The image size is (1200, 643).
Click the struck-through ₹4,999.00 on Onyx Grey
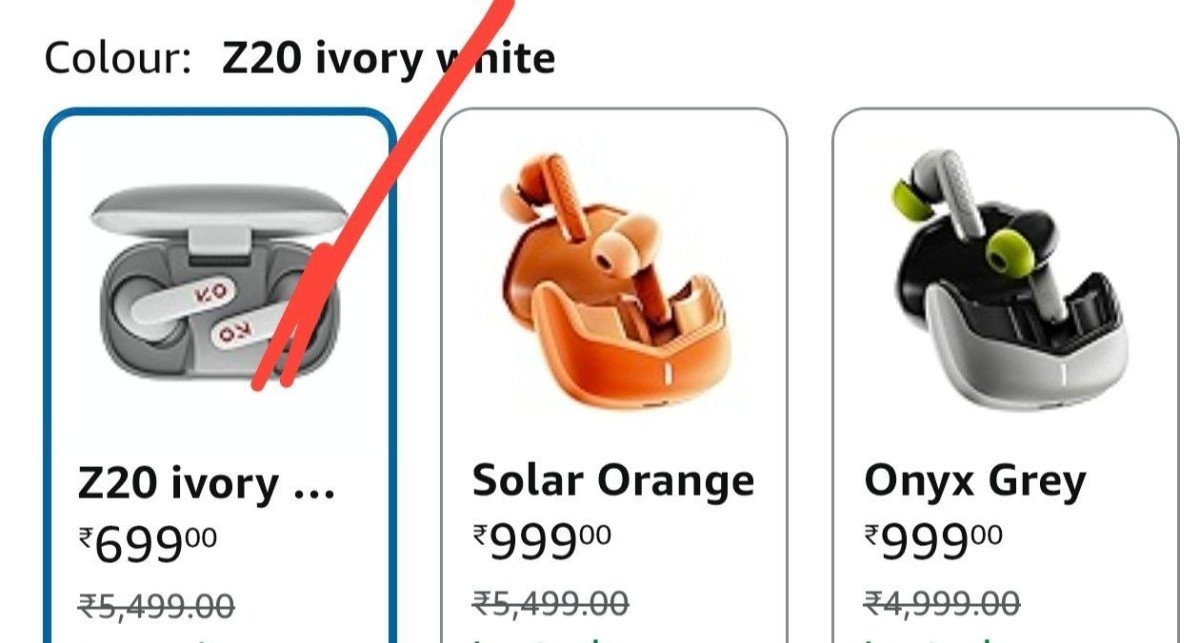(942, 604)
